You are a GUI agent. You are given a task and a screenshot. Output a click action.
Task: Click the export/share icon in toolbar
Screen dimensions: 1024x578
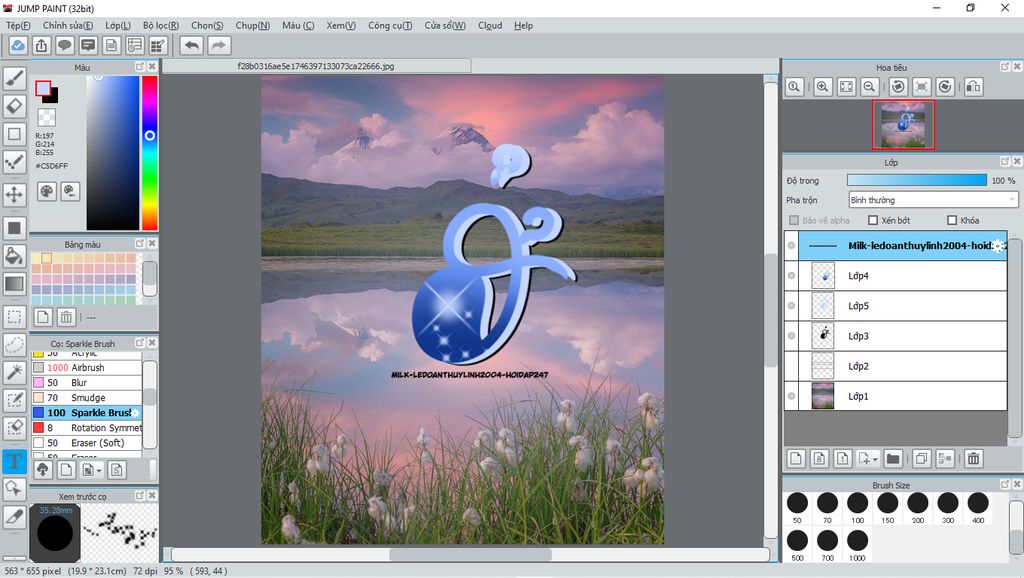(x=41, y=46)
